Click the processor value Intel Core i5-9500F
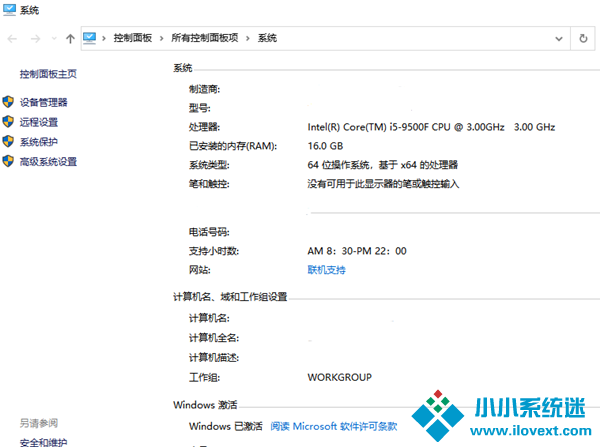 [x=431, y=127]
